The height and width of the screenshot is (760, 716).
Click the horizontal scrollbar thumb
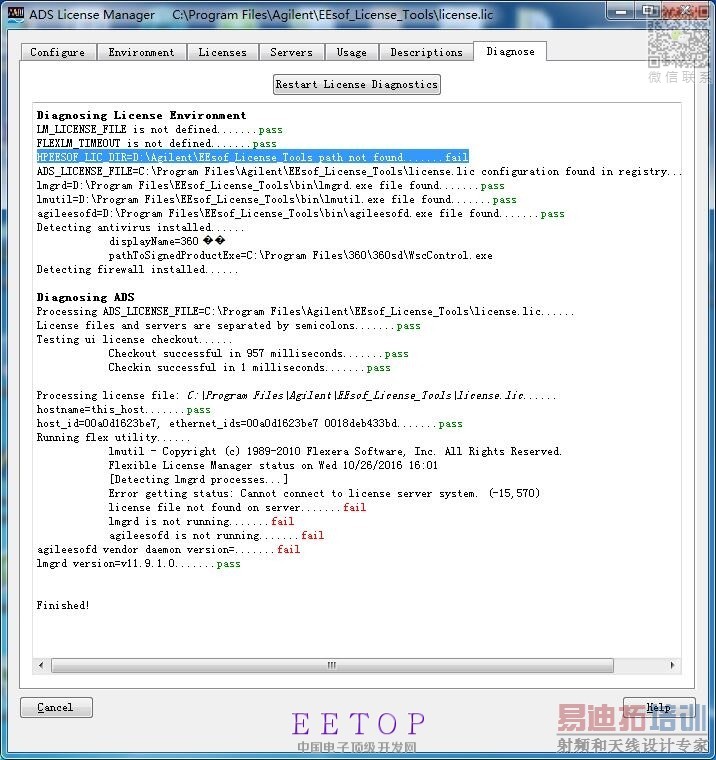point(332,665)
